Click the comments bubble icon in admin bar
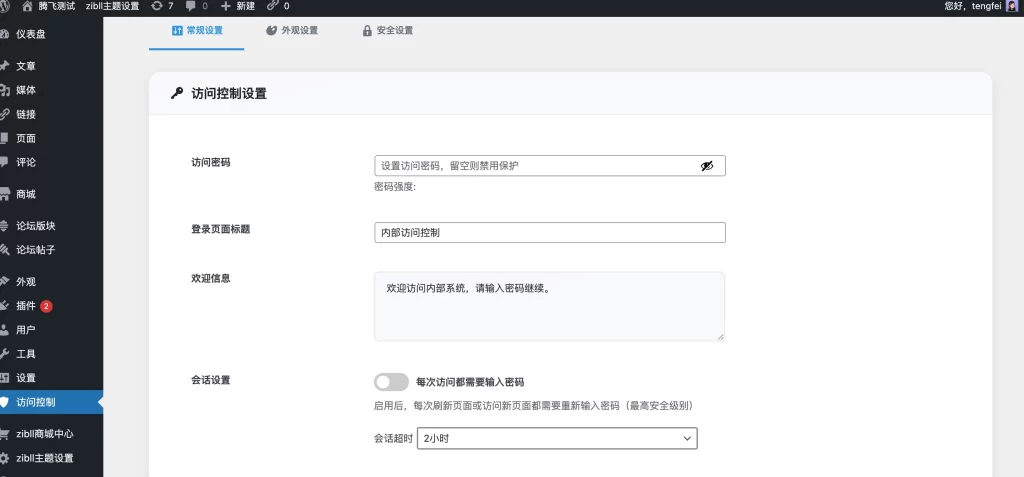The image size is (1024, 477). pos(190,6)
